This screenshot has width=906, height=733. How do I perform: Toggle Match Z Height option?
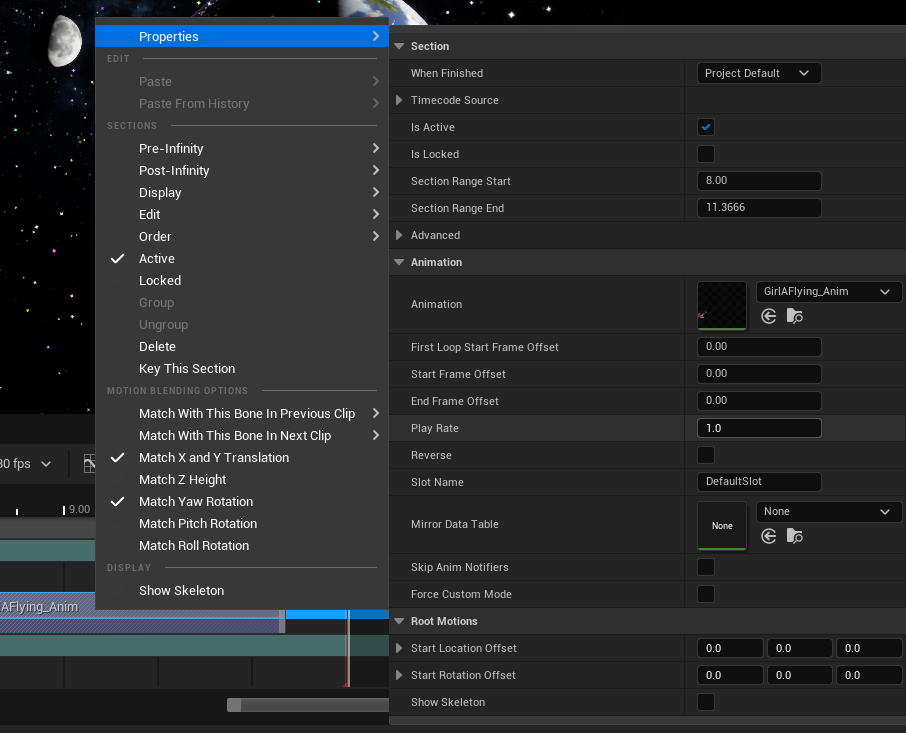coord(183,479)
